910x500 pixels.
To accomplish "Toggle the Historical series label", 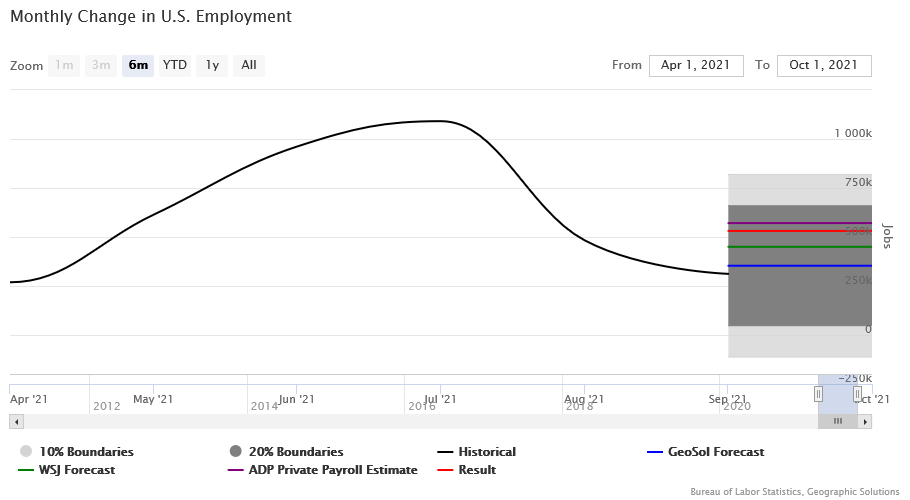I will [x=487, y=452].
